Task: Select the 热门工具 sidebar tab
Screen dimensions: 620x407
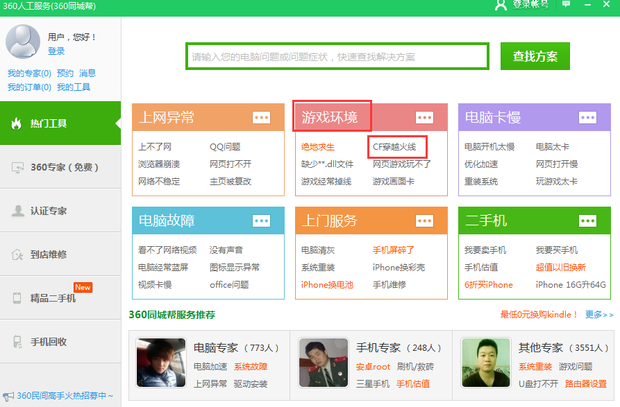Action: pyautogui.click(x=60, y=123)
